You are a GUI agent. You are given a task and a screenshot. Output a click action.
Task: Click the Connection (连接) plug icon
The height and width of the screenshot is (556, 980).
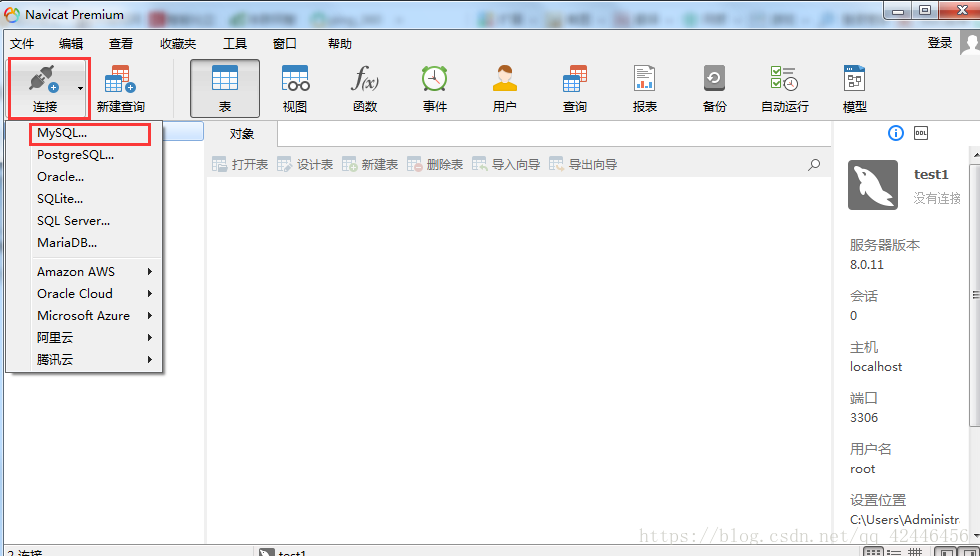click(x=44, y=79)
